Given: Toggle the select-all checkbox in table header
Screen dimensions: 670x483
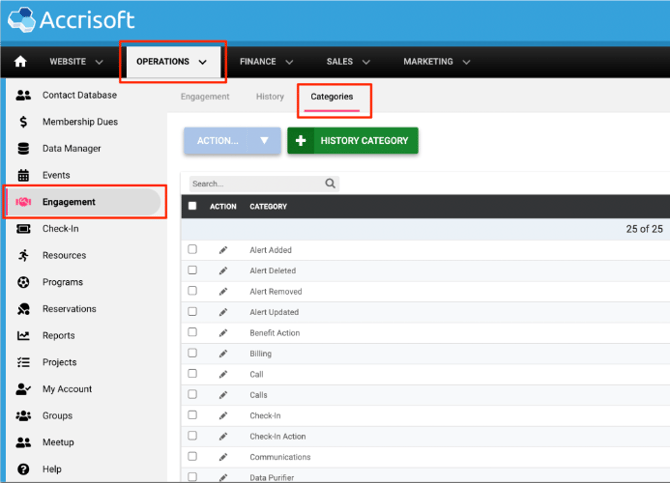Looking at the screenshot, I should click(x=193, y=206).
